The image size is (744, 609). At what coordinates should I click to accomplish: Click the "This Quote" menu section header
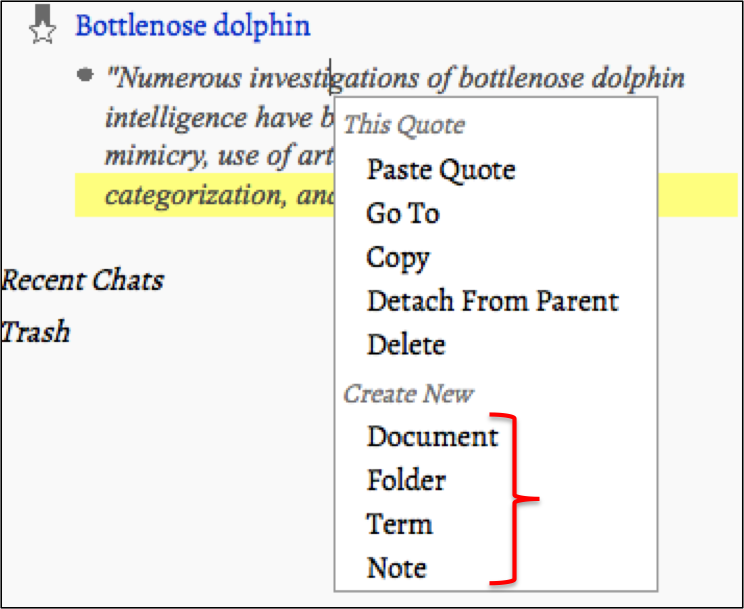coord(404,125)
